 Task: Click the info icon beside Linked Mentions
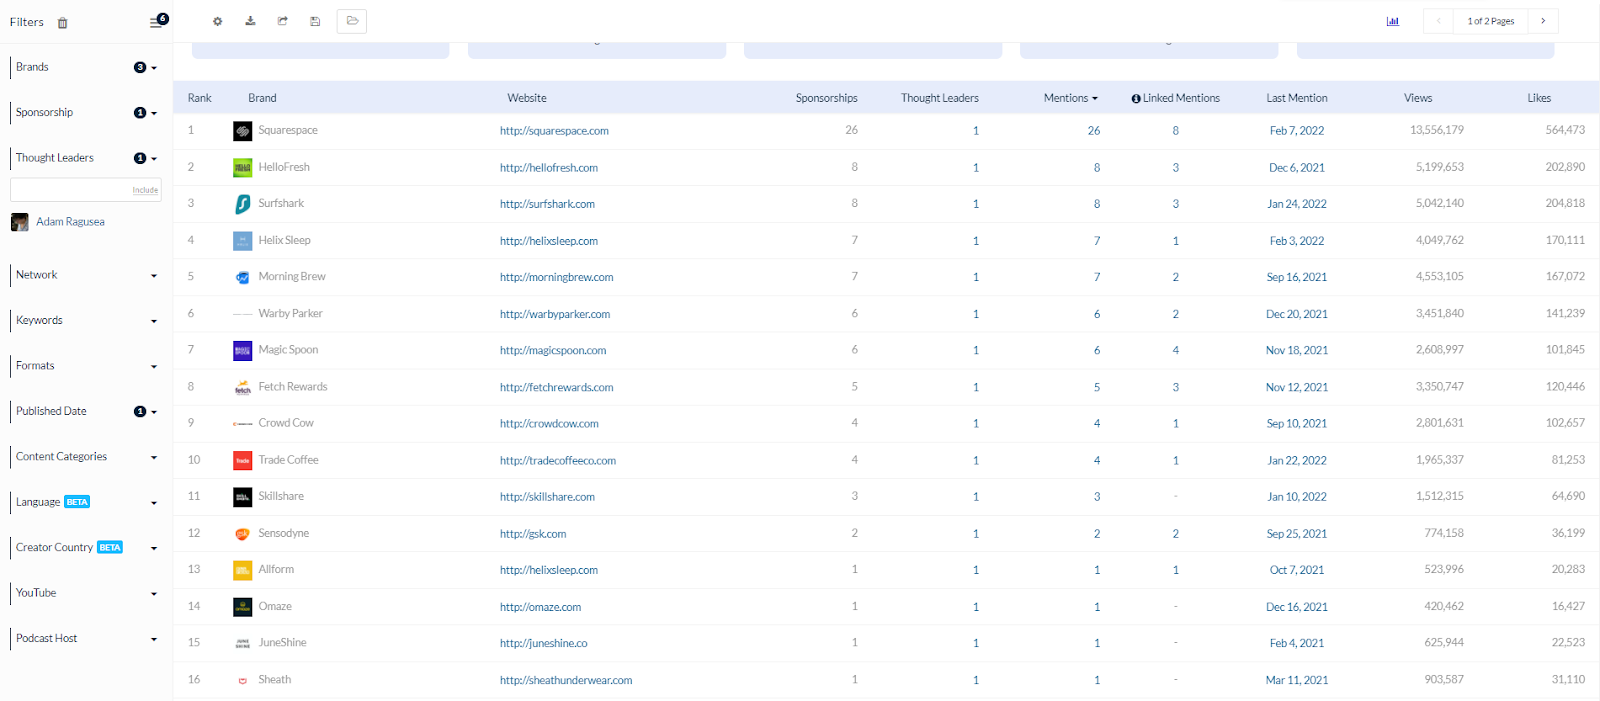[x=1136, y=99]
